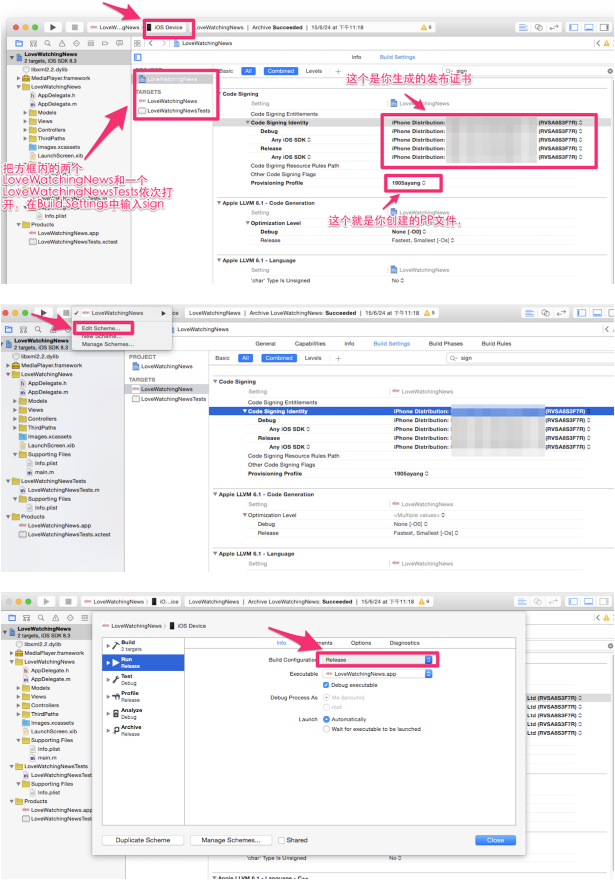This screenshot has width=615, height=882.
Task: Select All filter in top screenshot
Action: click(248, 71)
